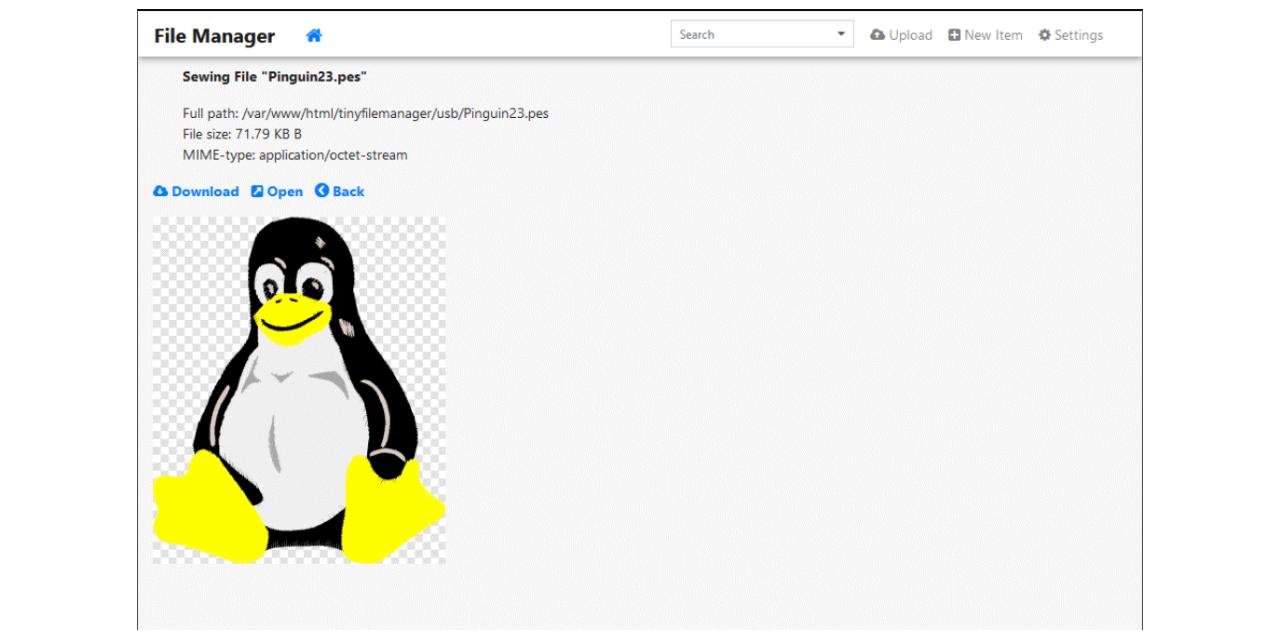The height and width of the screenshot is (640, 1280).
Task: Go to the home folder icon
Action: pyautogui.click(x=313, y=36)
